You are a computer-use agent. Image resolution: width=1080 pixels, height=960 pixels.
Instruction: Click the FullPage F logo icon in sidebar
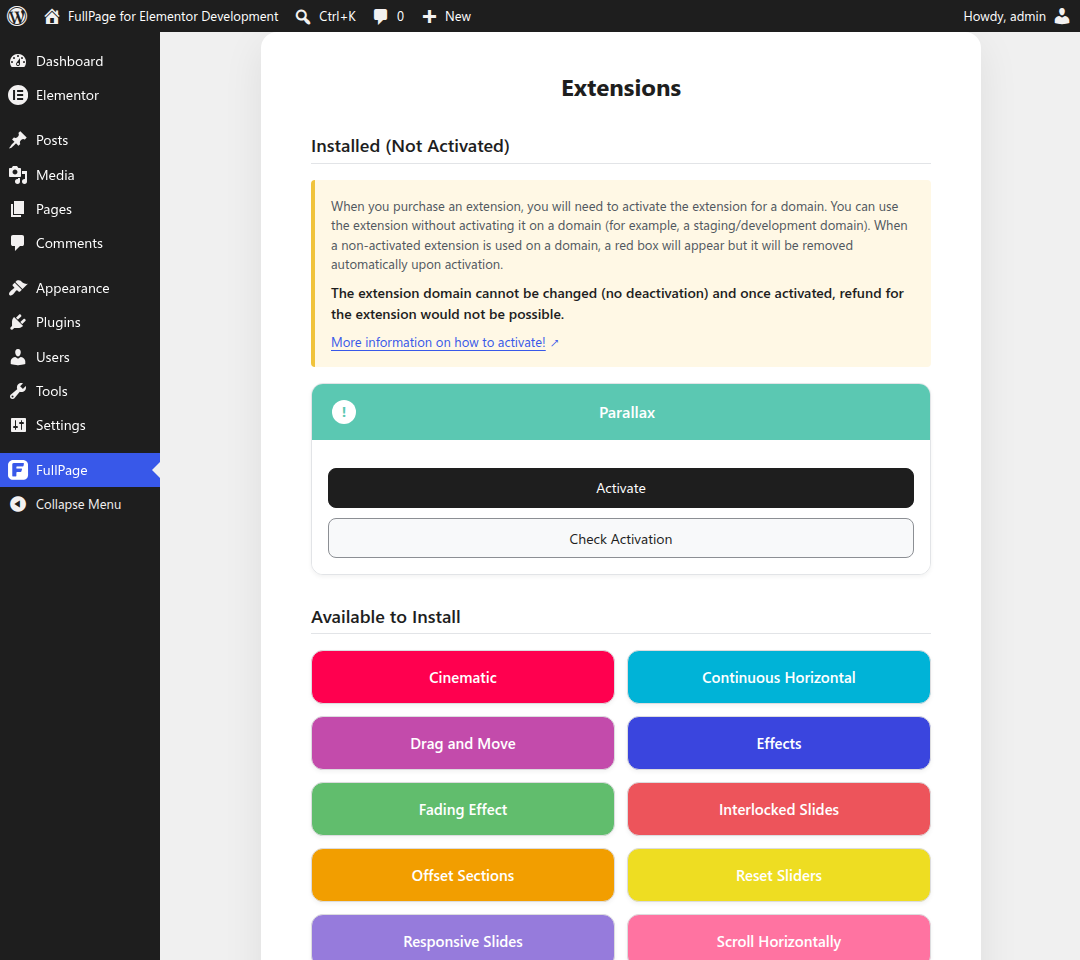point(18,470)
